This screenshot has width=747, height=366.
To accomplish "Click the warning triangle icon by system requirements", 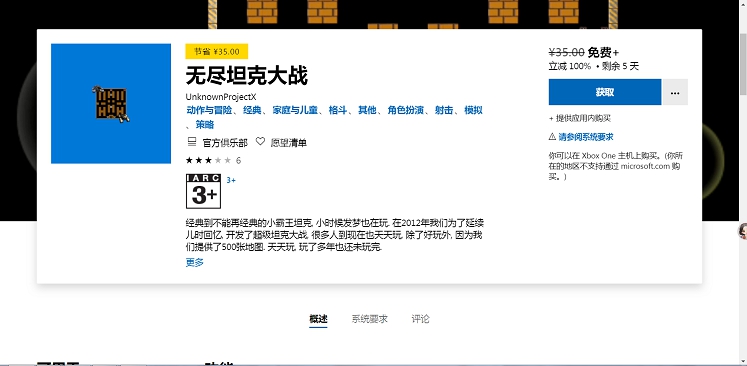I will click(552, 137).
